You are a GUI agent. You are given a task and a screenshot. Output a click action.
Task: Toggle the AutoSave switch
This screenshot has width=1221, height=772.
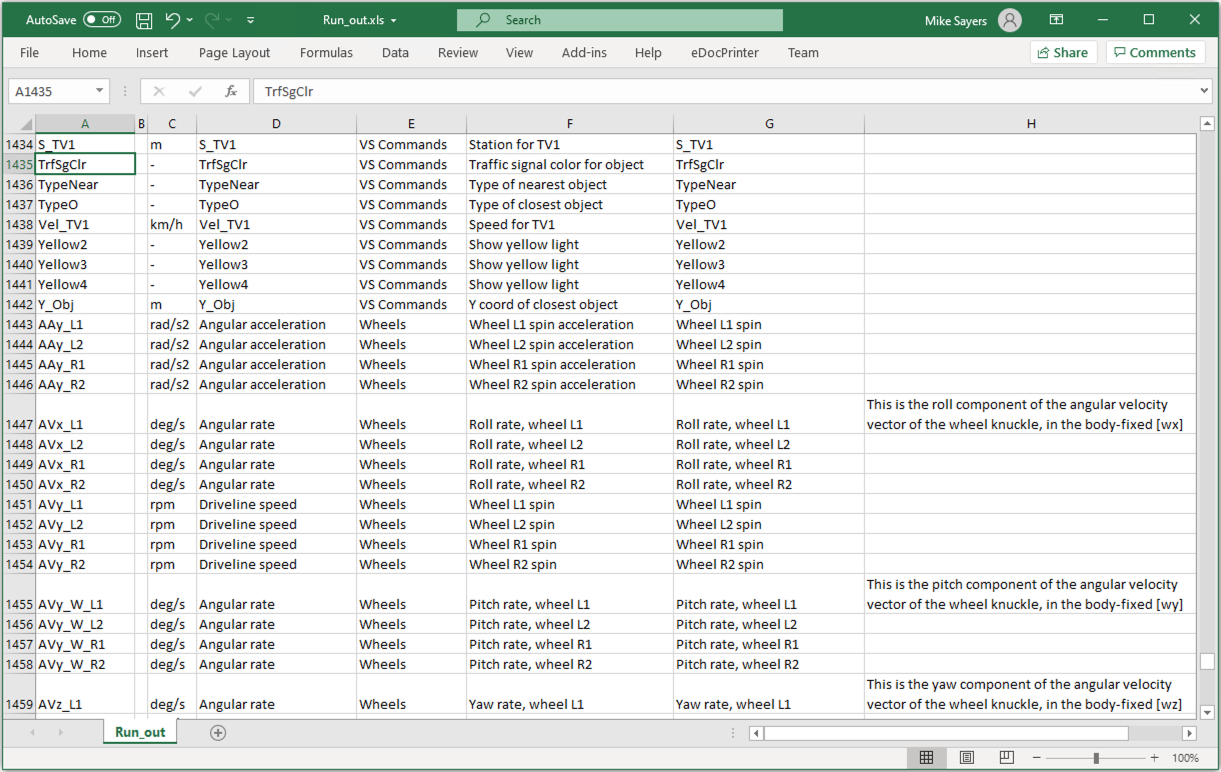click(102, 20)
